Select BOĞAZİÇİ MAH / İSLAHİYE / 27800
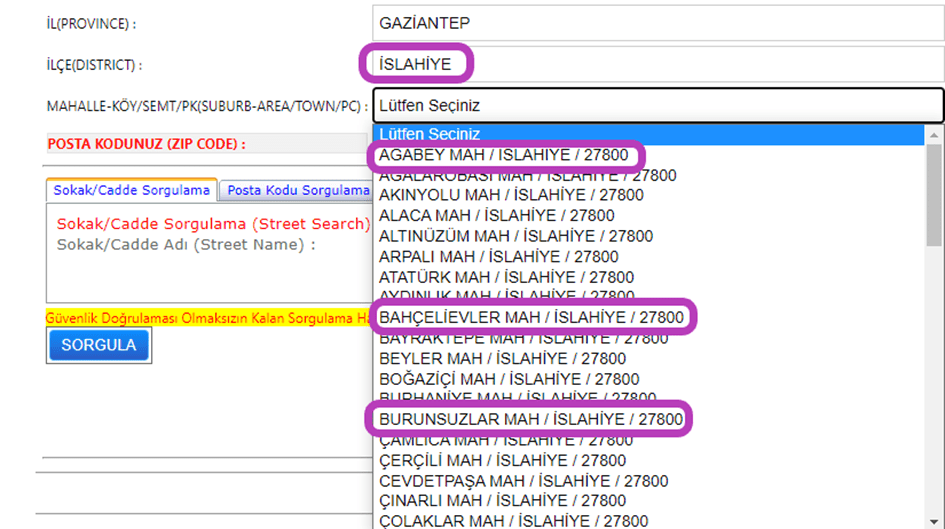 [509, 379]
